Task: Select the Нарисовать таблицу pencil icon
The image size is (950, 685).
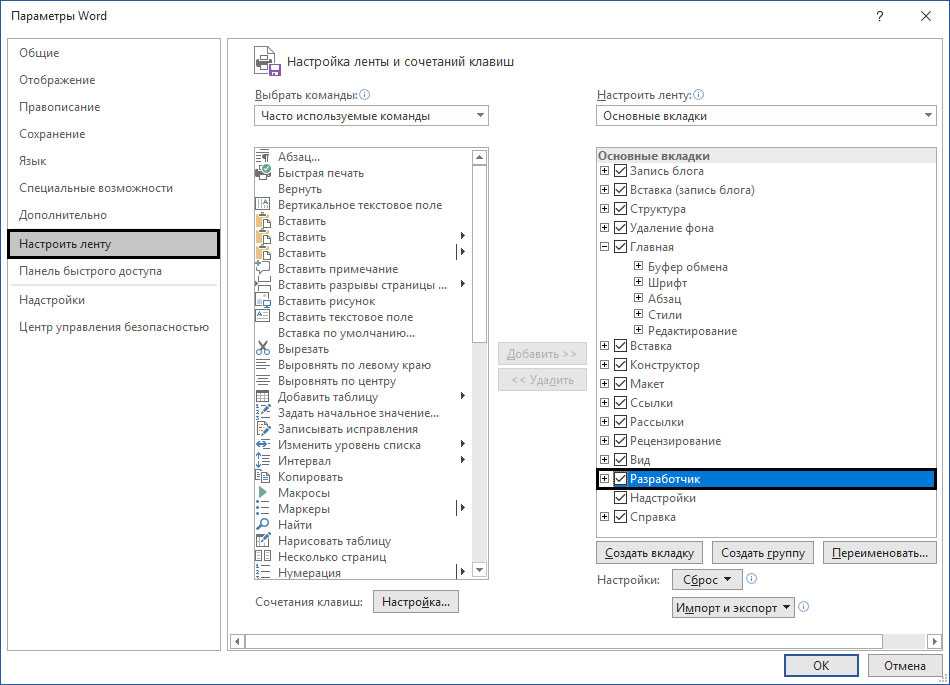Action: pos(263,541)
